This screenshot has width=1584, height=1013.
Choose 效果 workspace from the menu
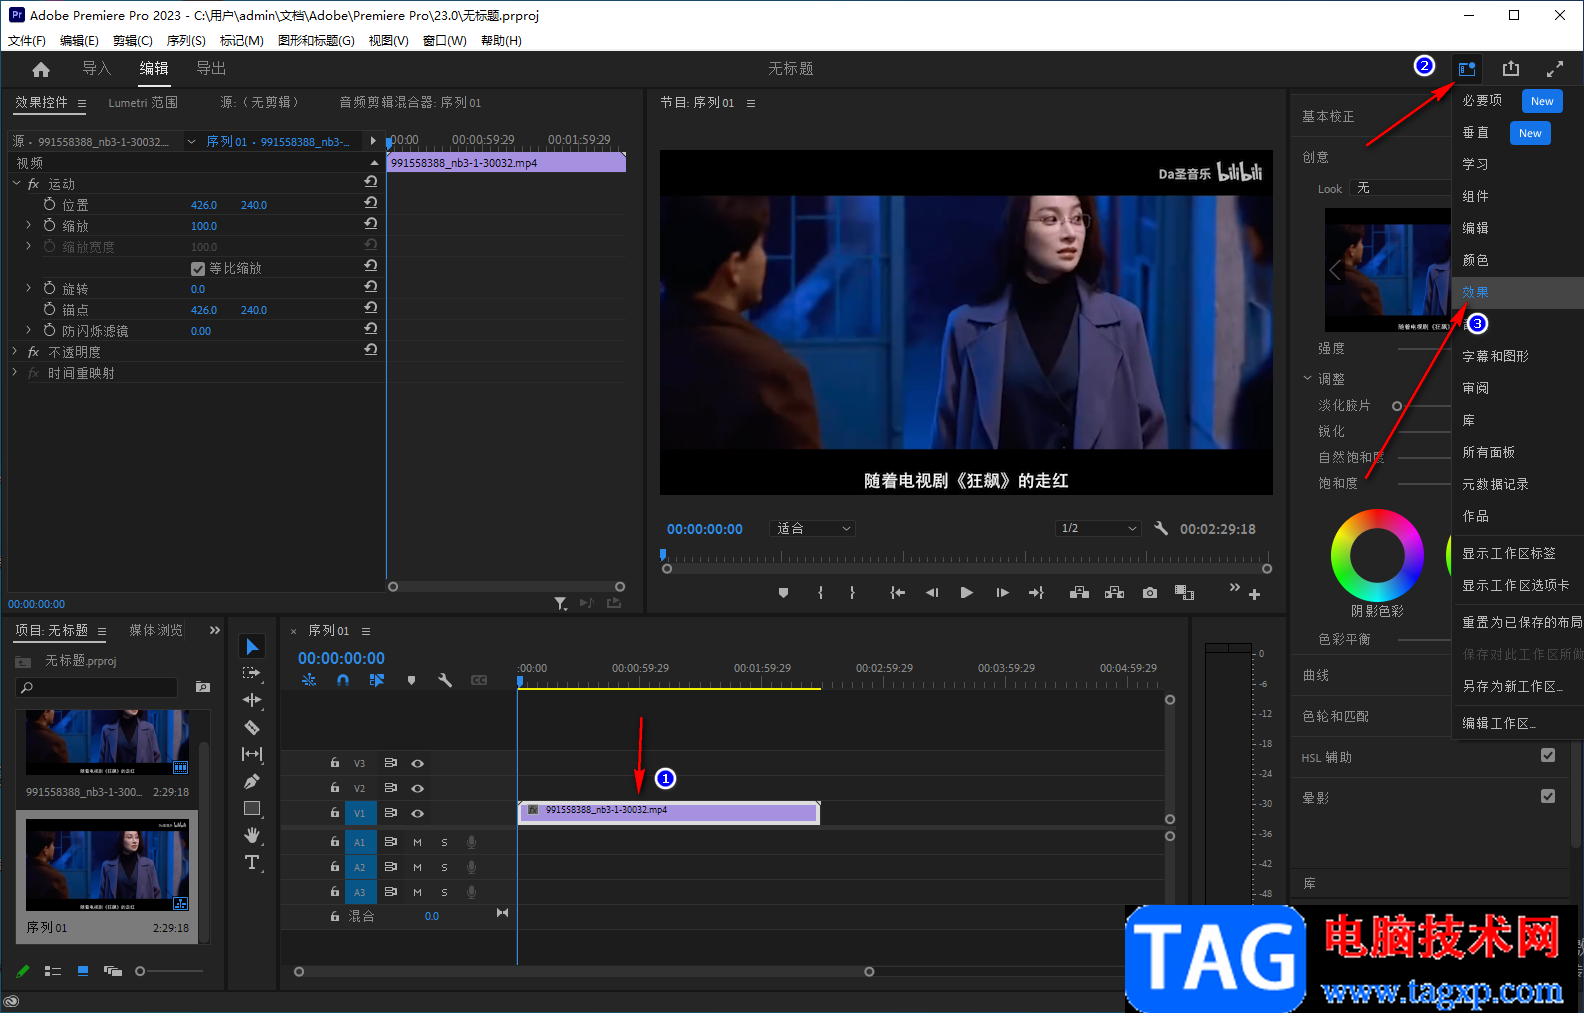[x=1476, y=292]
